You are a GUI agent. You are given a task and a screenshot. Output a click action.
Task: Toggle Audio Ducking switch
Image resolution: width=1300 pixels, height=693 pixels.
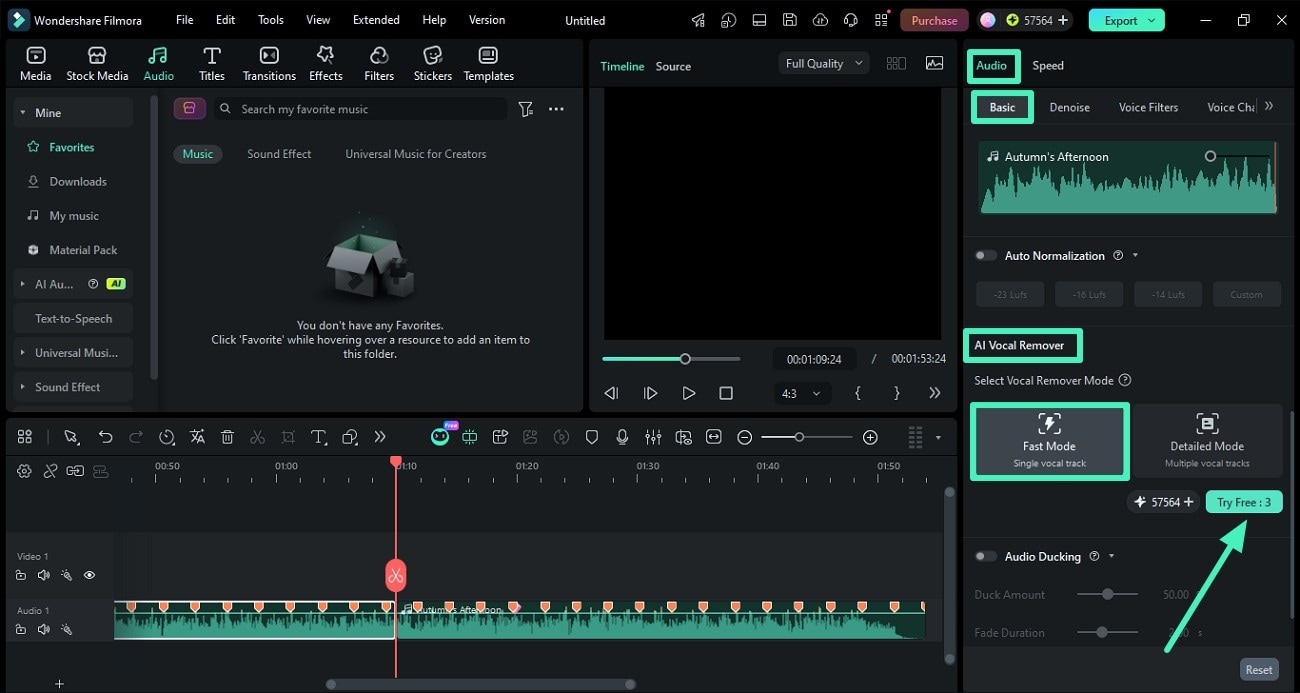[986, 556]
